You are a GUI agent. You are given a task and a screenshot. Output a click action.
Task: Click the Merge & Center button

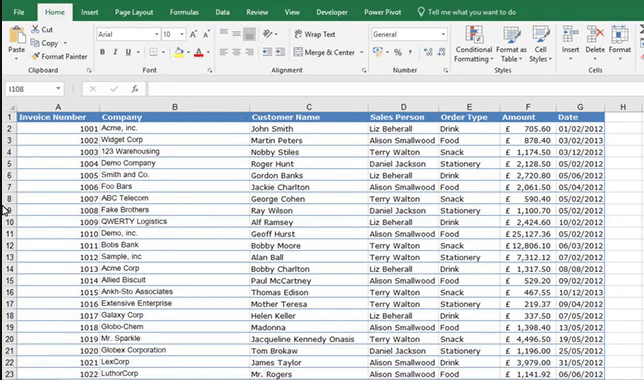(324, 52)
